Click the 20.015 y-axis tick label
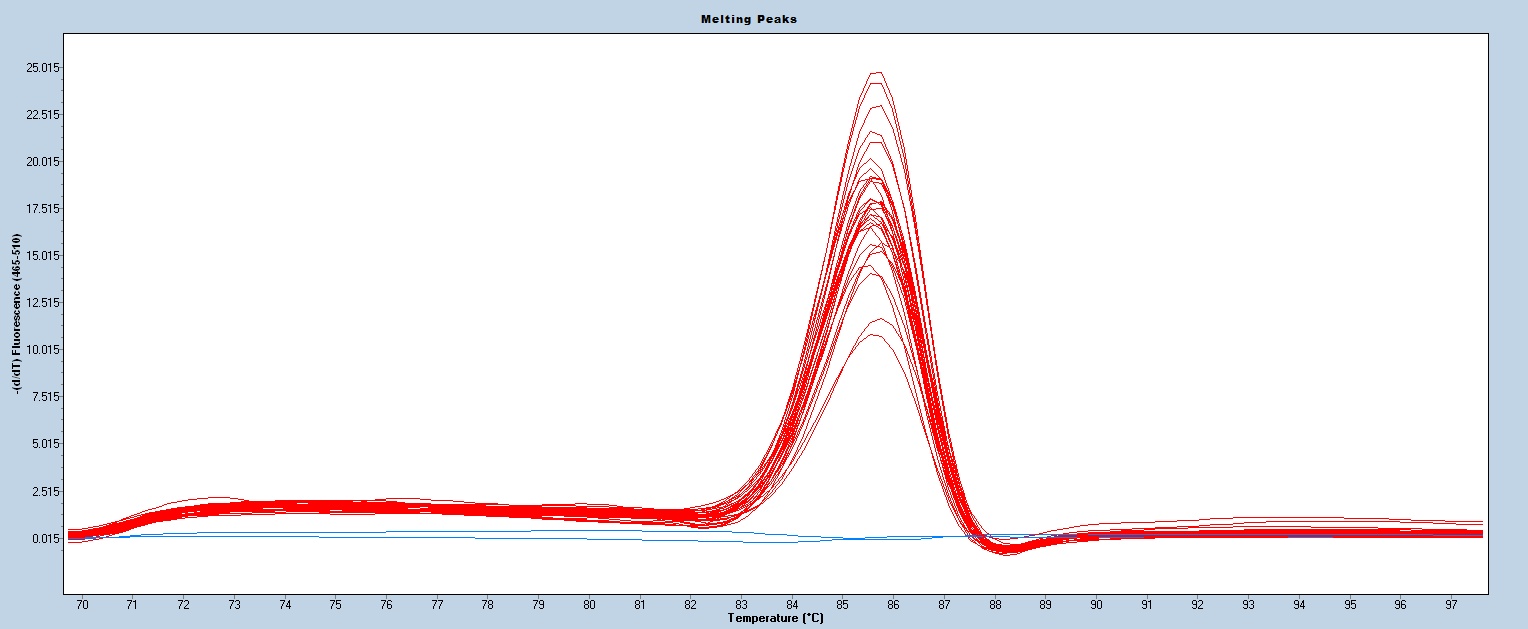The width and height of the screenshot is (1528, 629). click(42, 162)
